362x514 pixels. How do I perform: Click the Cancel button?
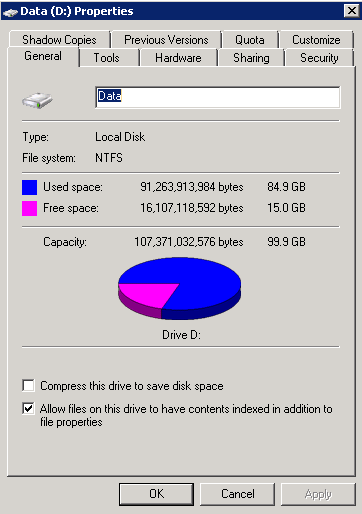pyautogui.click(x=238, y=494)
